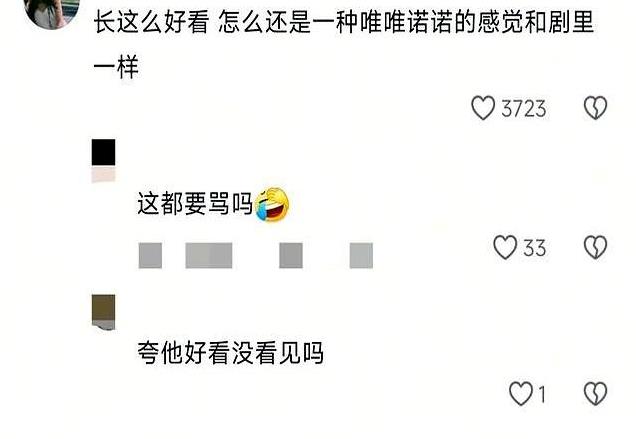Screen dimensions: 636x439
Task: Click the widest gray blurred block
Action: coord(209,256)
